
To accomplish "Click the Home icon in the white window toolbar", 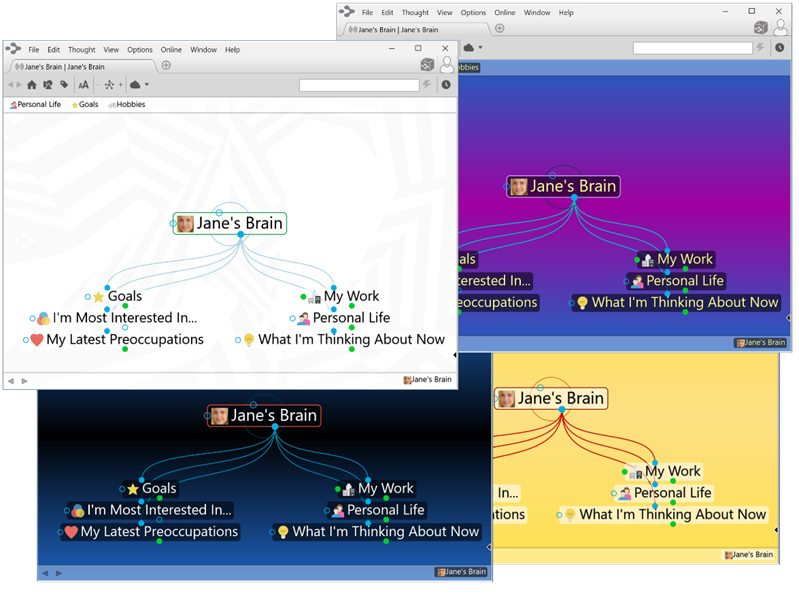I will [x=32, y=85].
